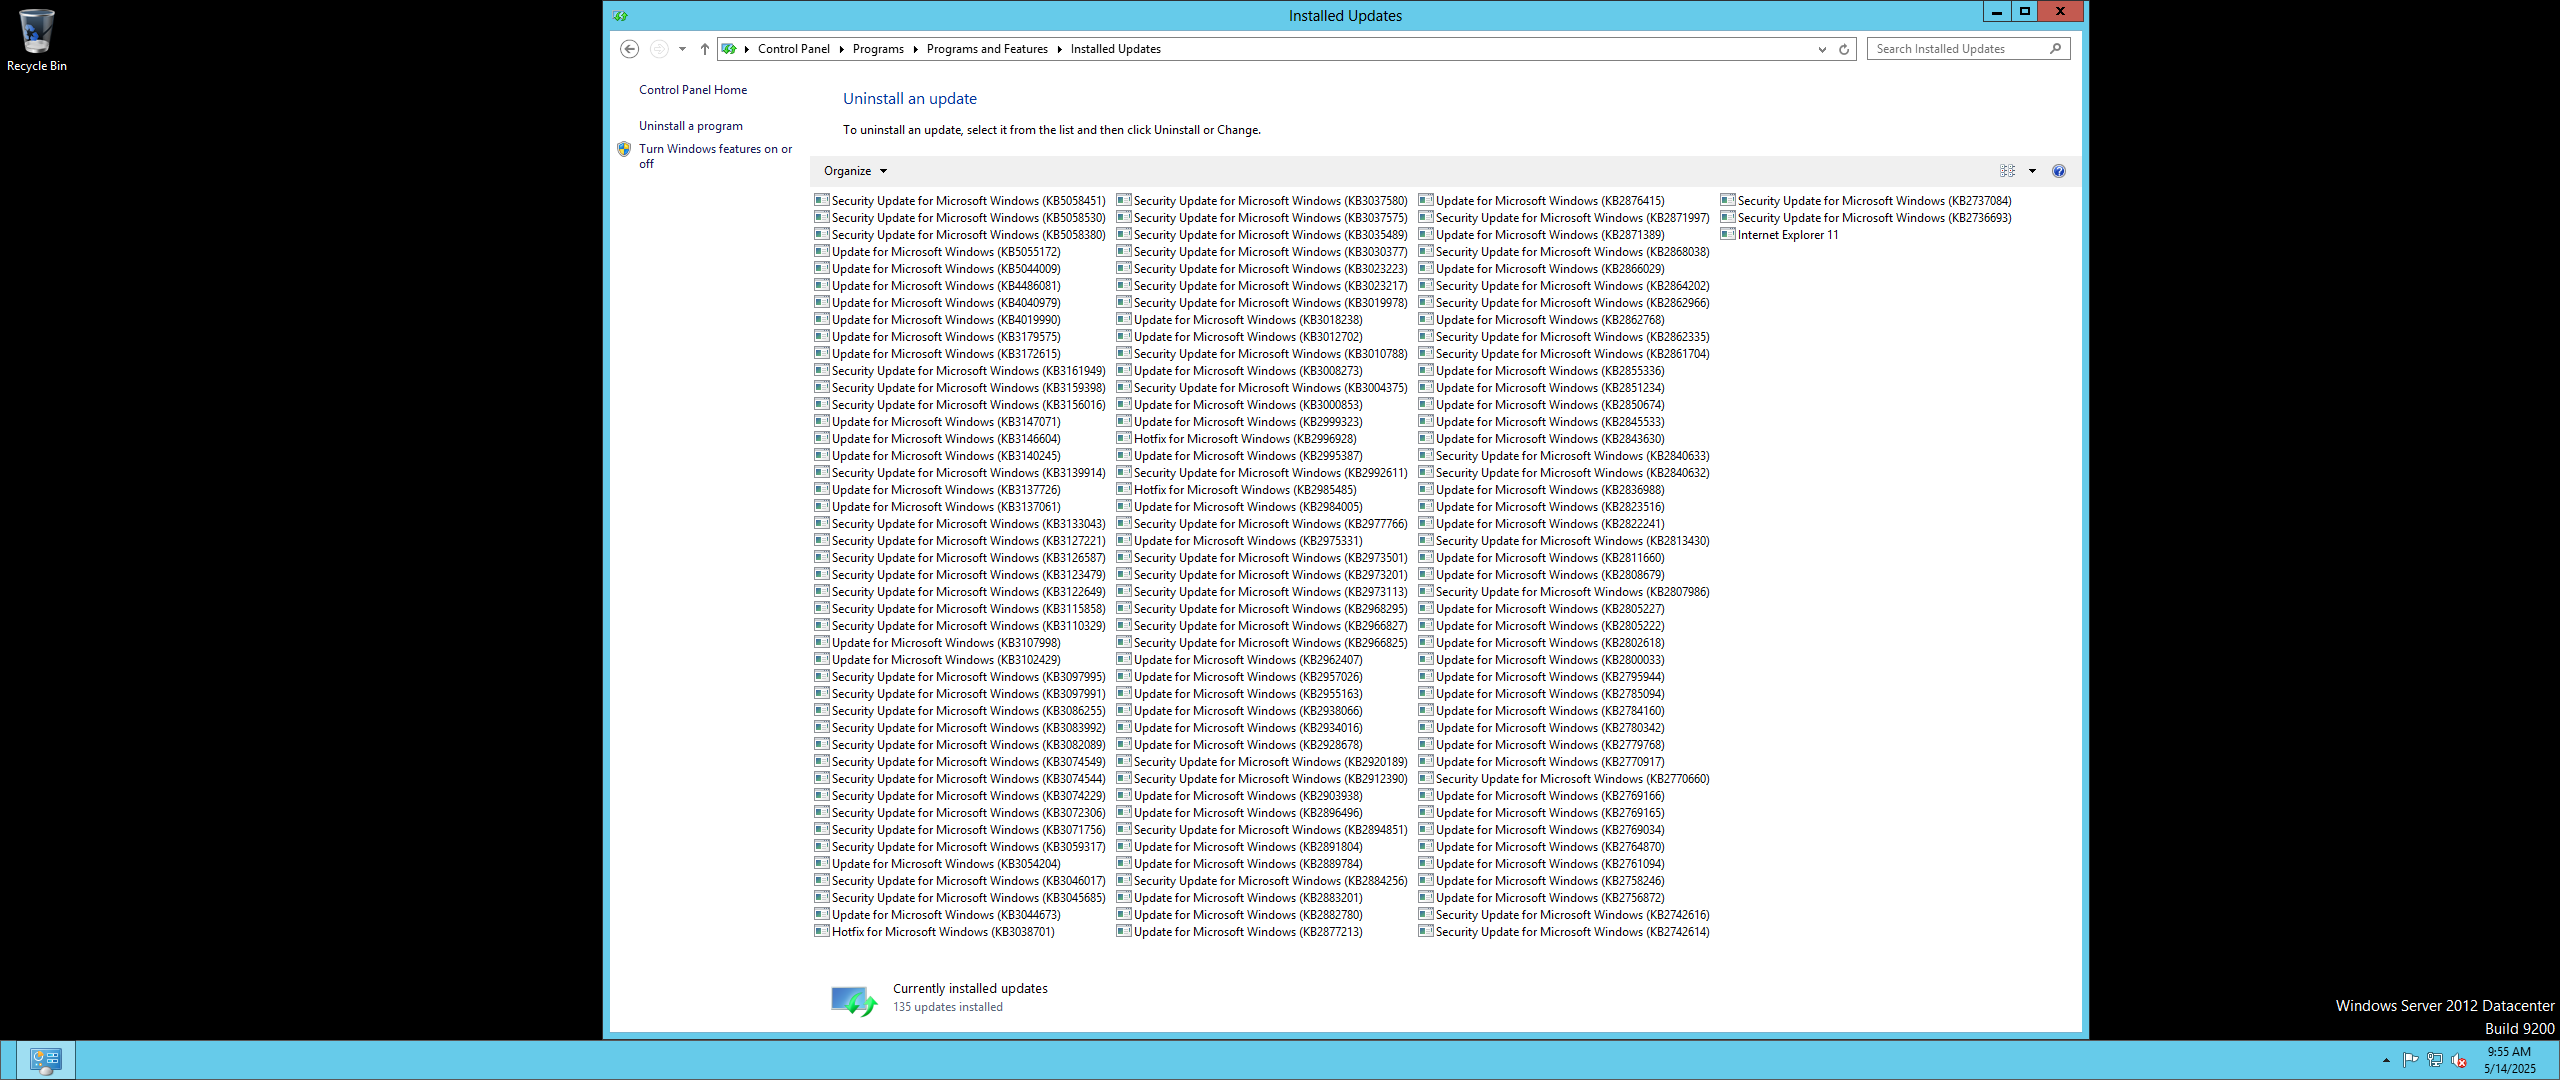Click the Back navigation arrow
This screenshot has height=1080, width=2560.
[629, 48]
